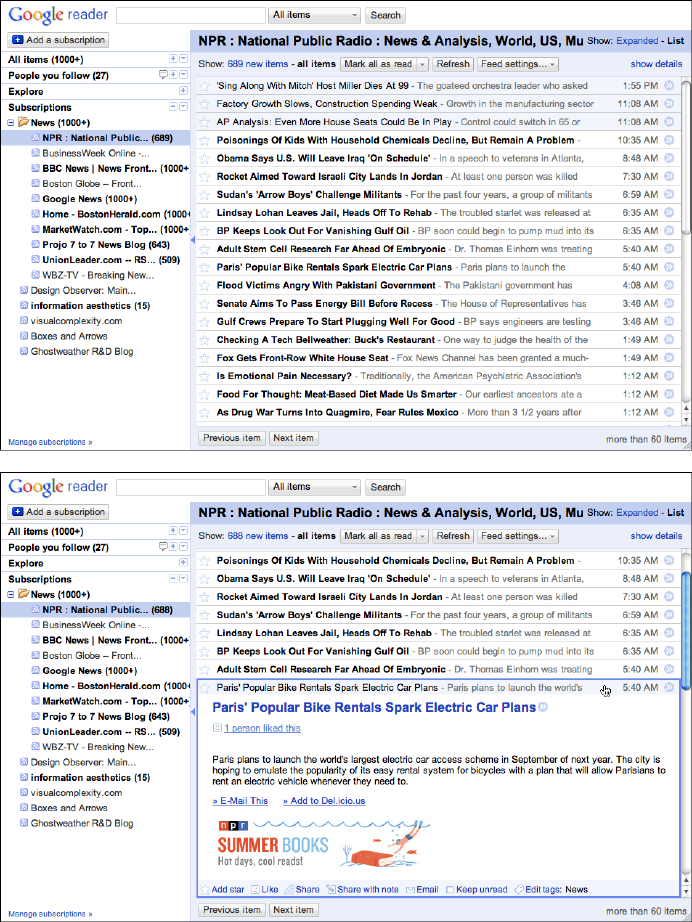Select All items (1000+) in top sidebar
The width and height of the screenshot is (692, 922).
point(46,59)
